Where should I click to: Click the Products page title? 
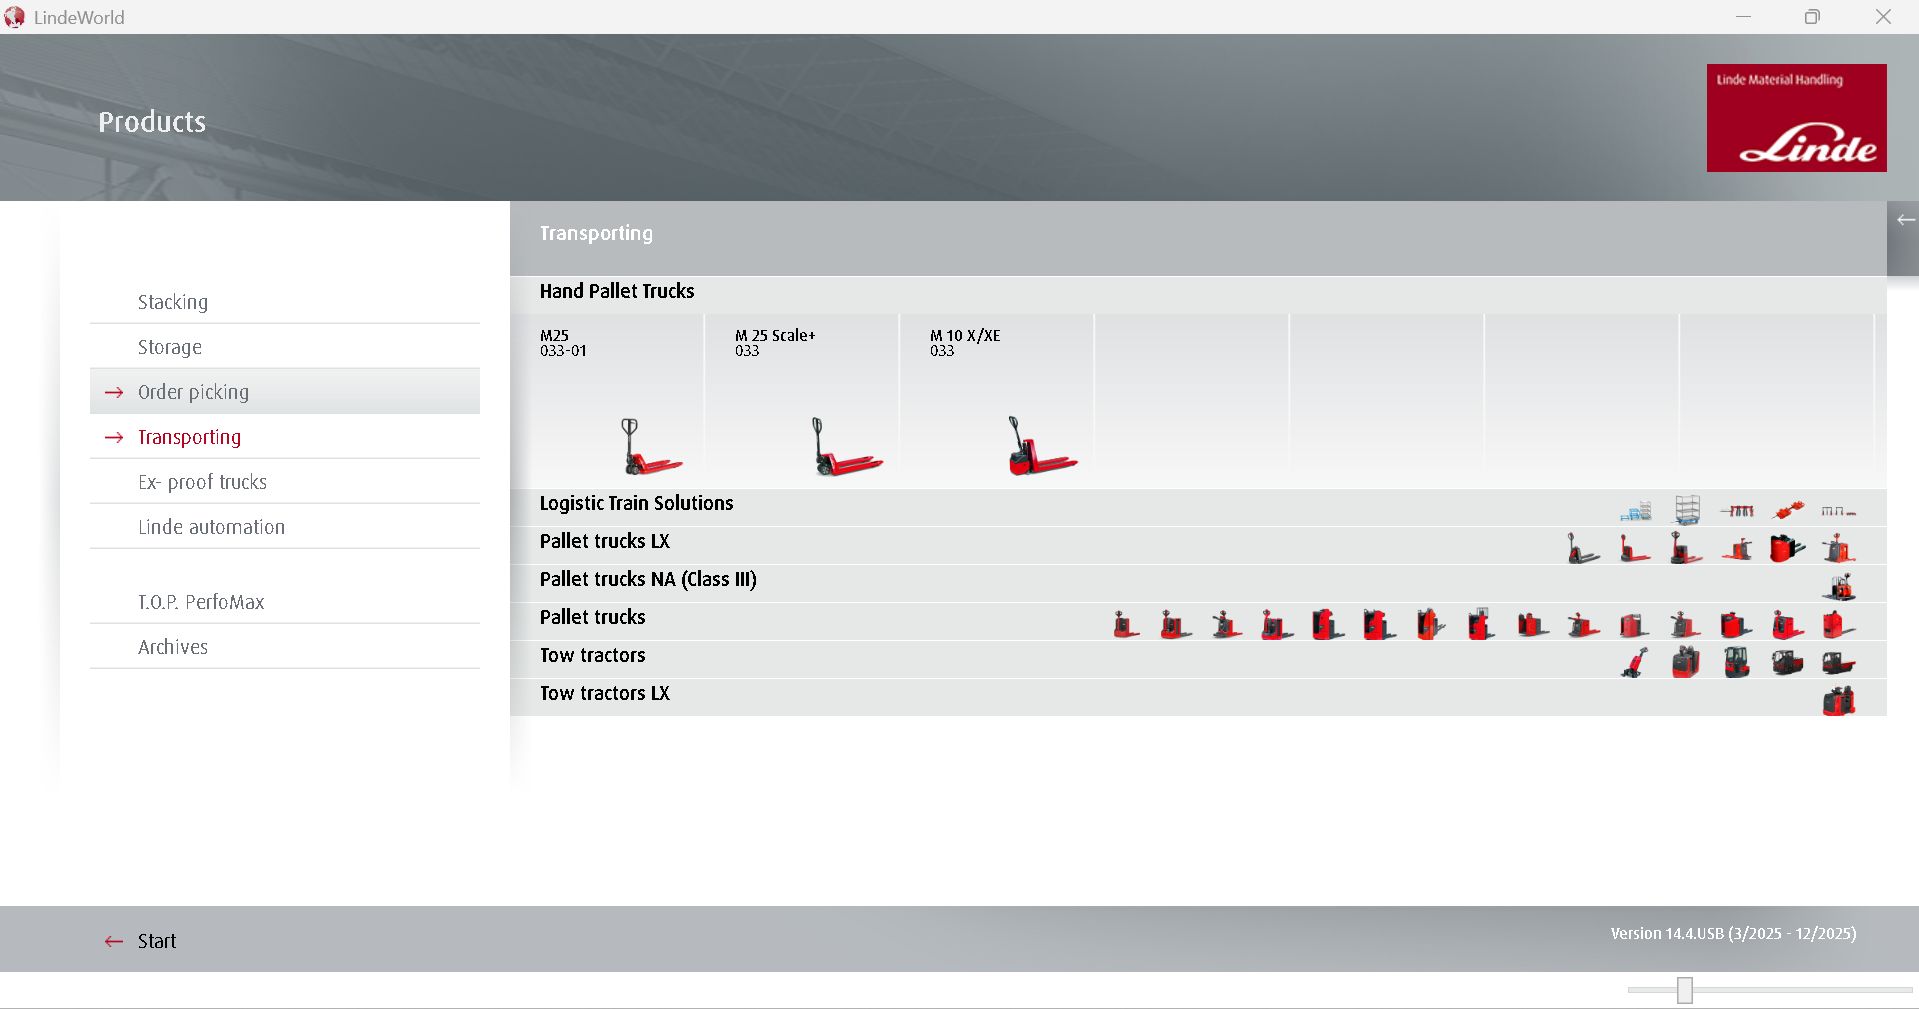click(152, 122)
